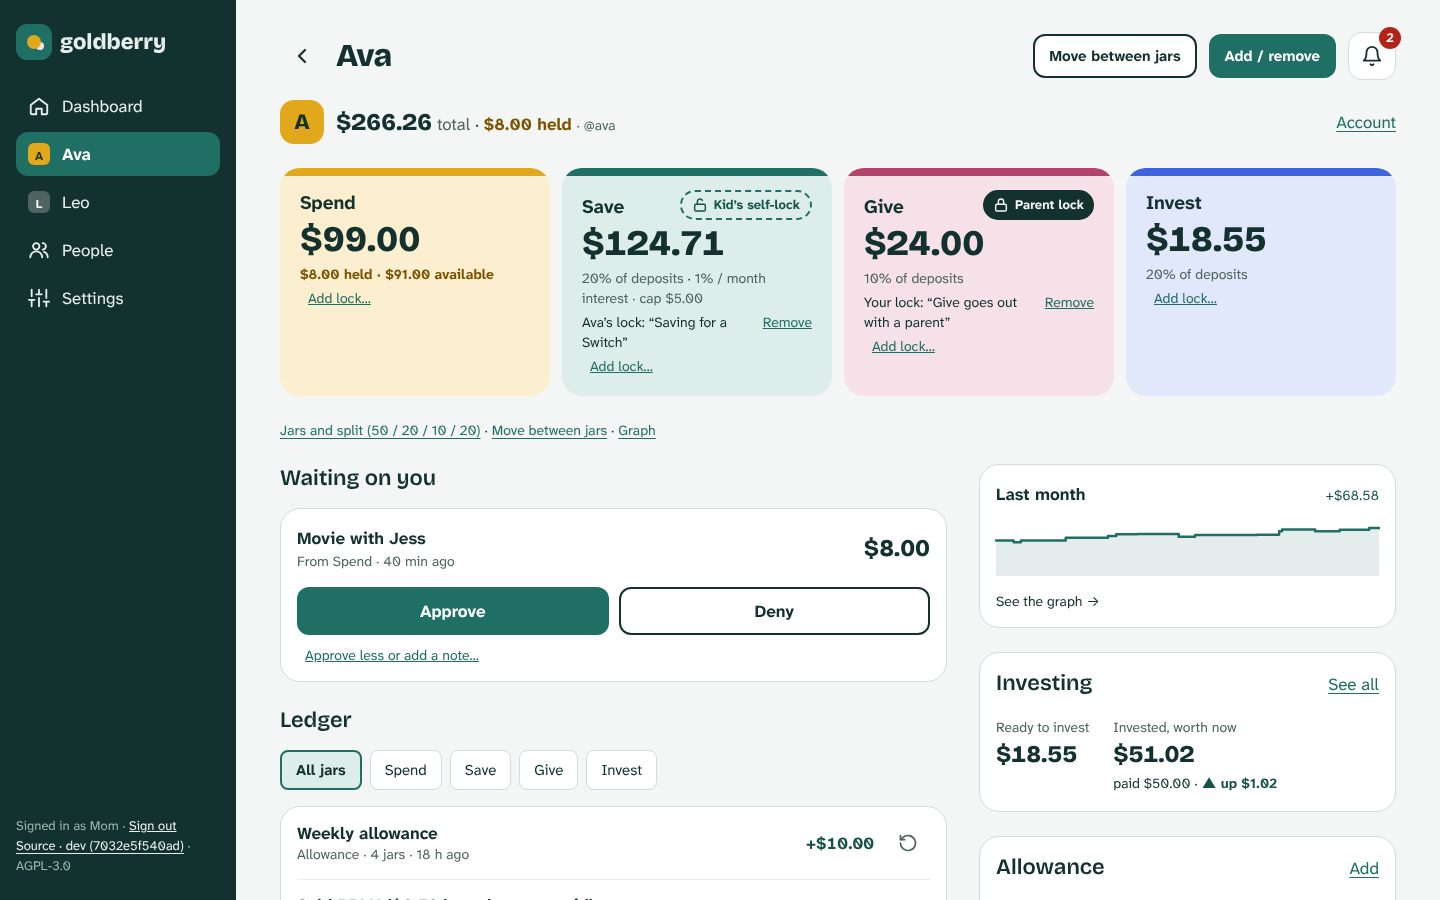Open Jars and split (50 / 20 / 10 / 20)
The height and width of the screenshot is (900, 1440).
coord(380,430)
